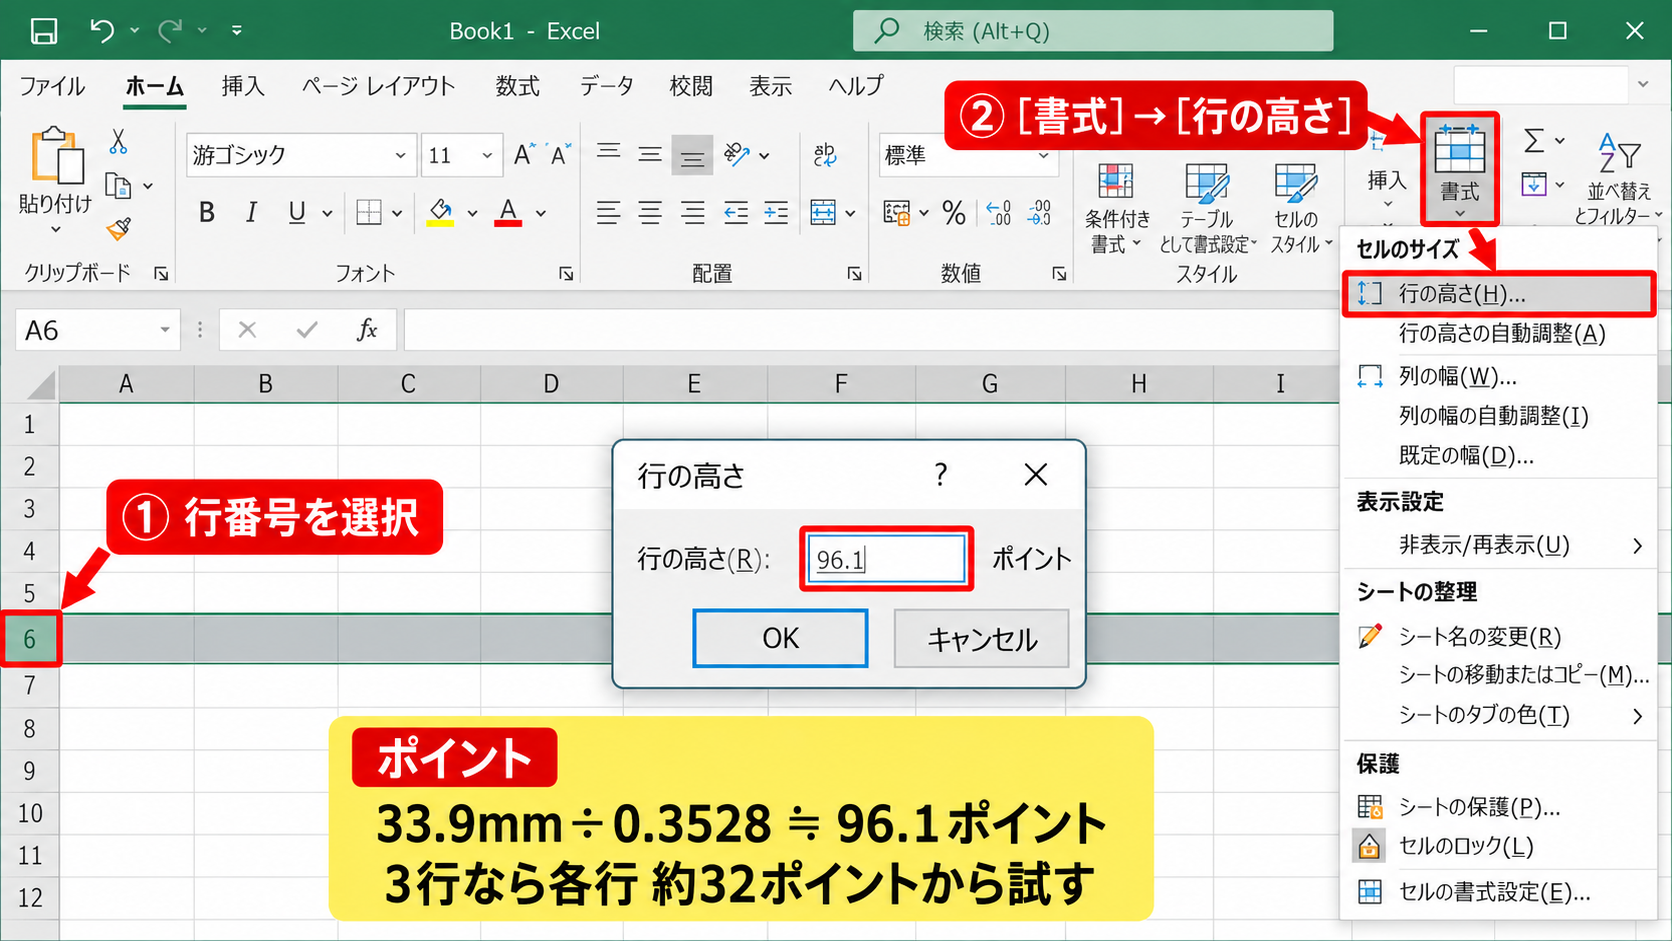Open 配置 alignment dialog launcher
1672x941 pixels.
coord(854,273)
